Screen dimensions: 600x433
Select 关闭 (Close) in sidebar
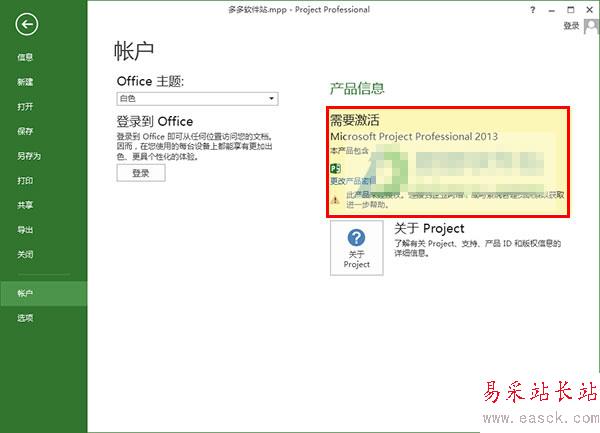click(x=25, y=254)
